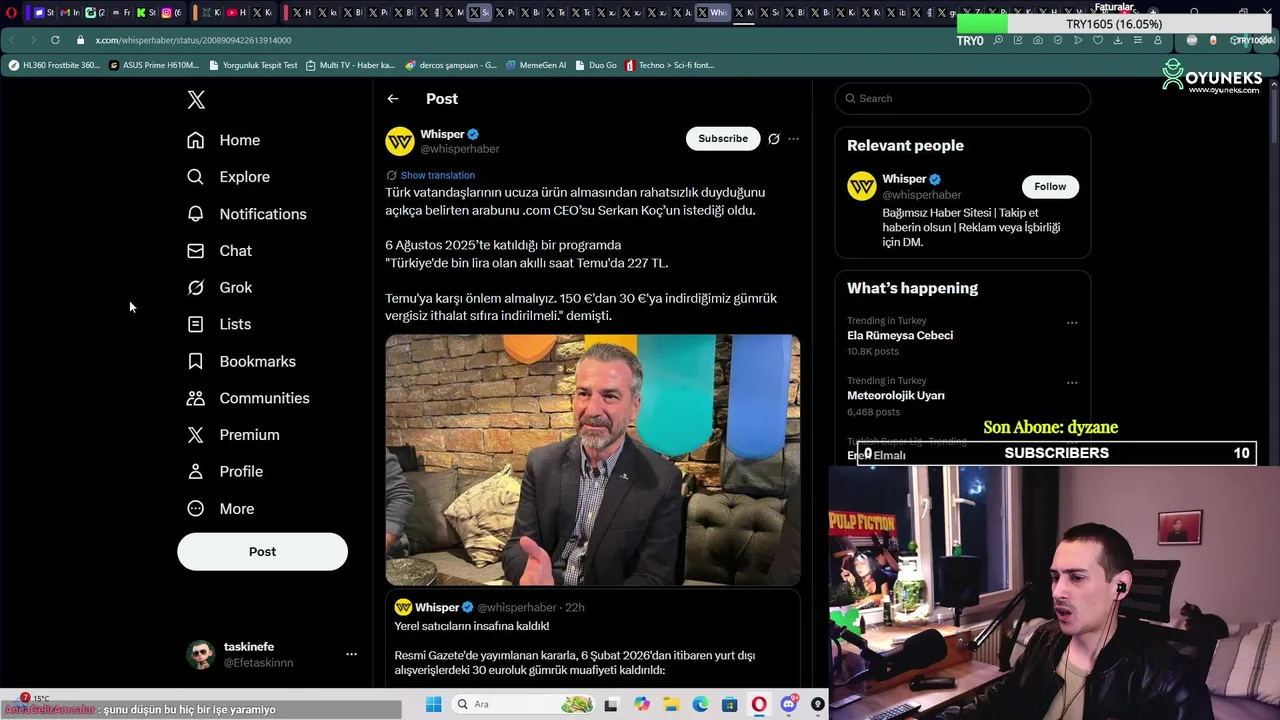Click the white Post button
Image resolution: width=1280 pixels, height=720 pixels.
pos(262,552)
